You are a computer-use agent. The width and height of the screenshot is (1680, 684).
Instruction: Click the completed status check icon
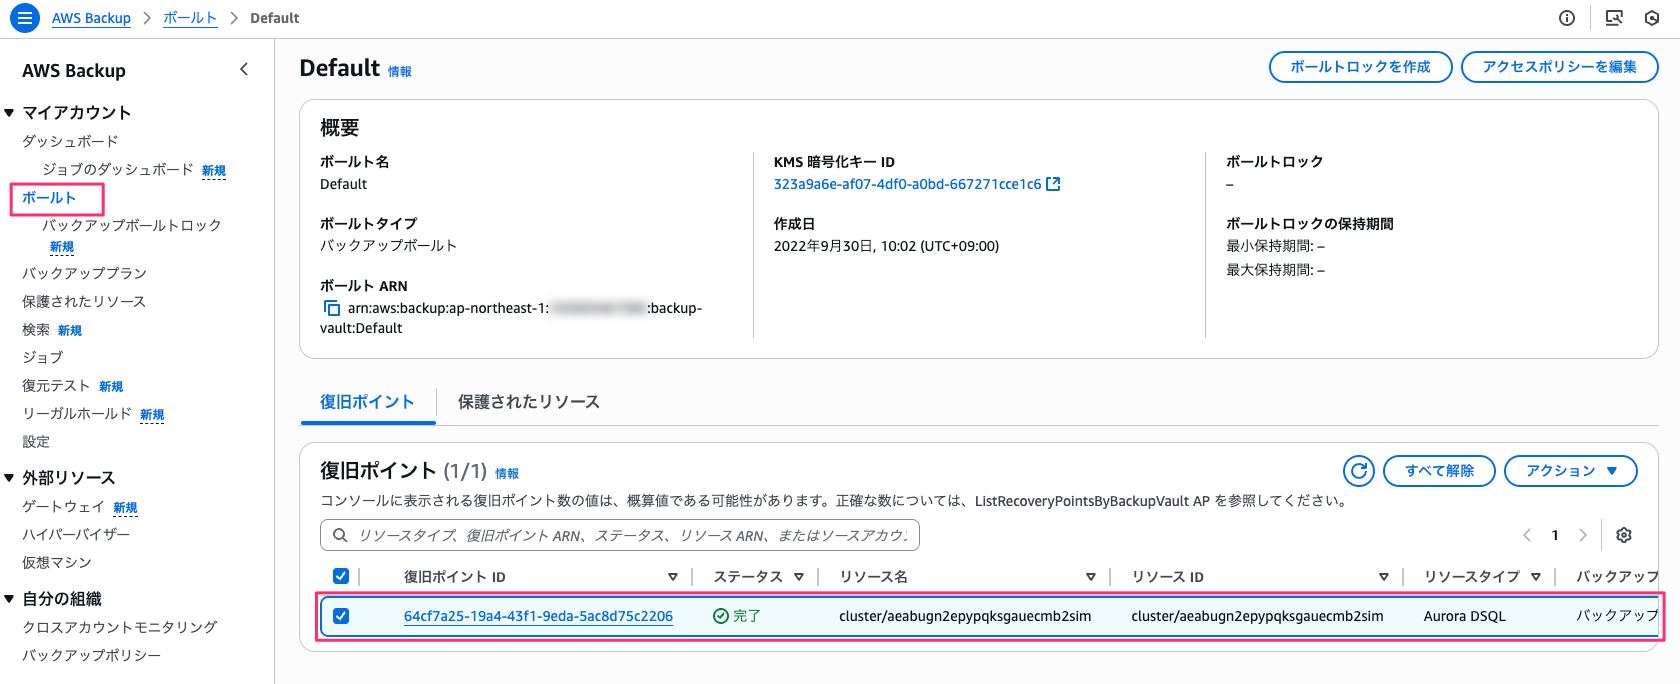pos(720,616)
